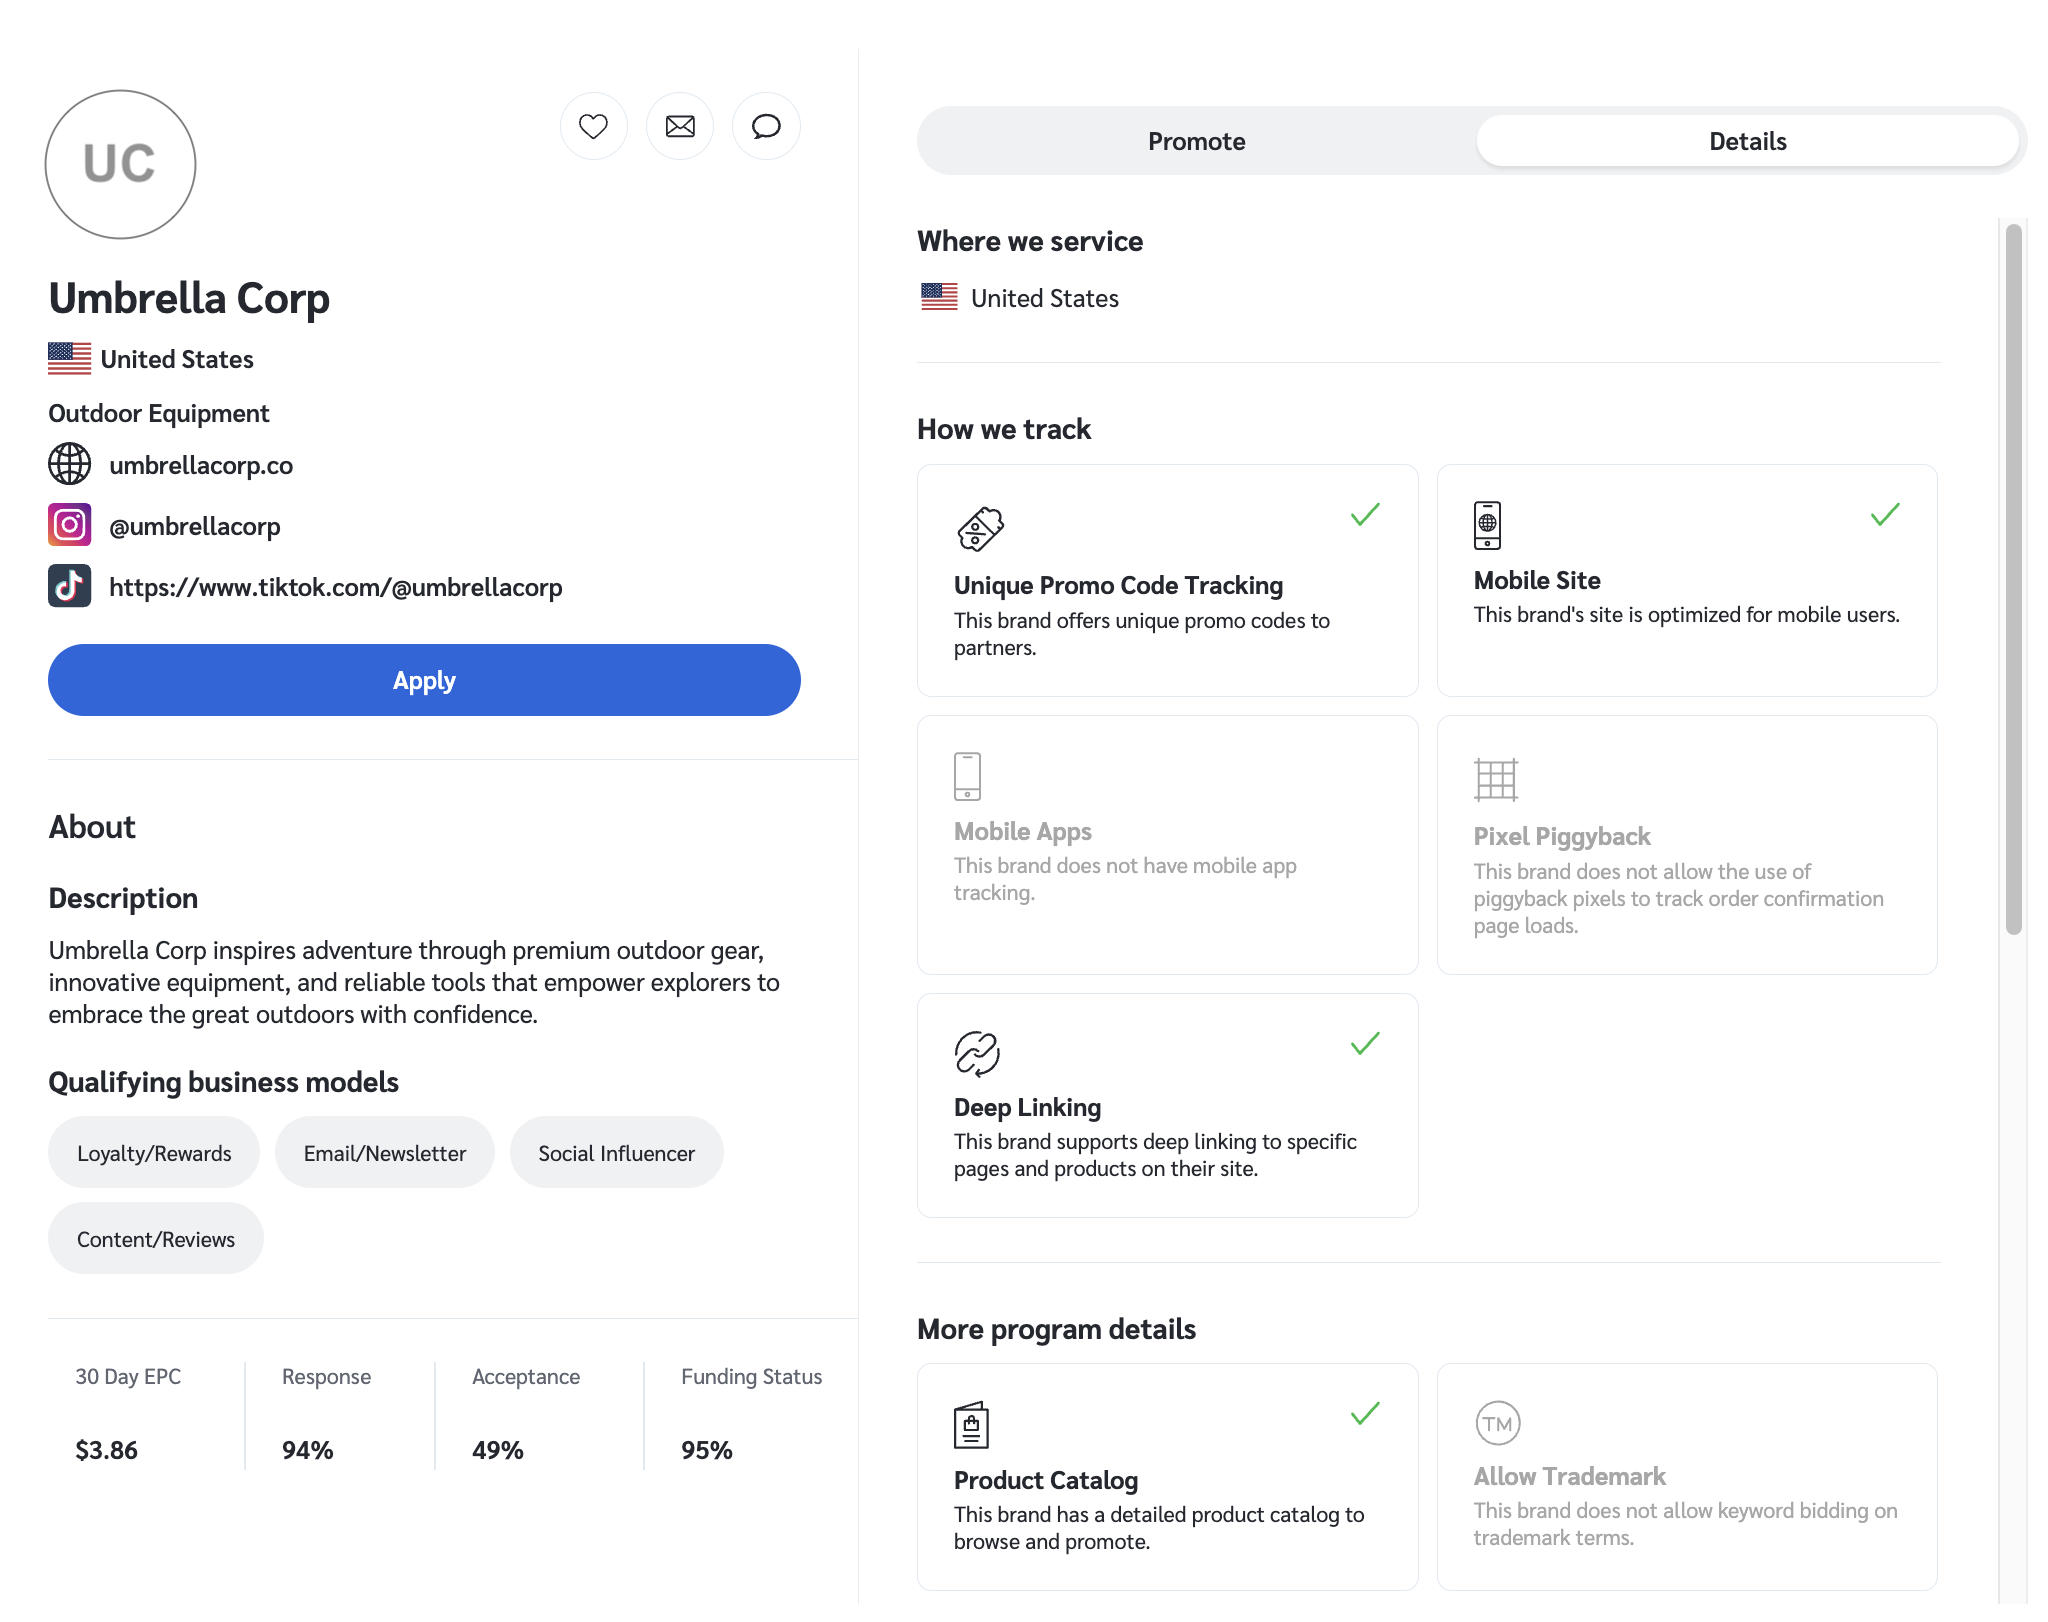Viewport: 2048px width, 1622px height.
Task: Click the promo code ticket icon
Action: [x=980, y=529]
